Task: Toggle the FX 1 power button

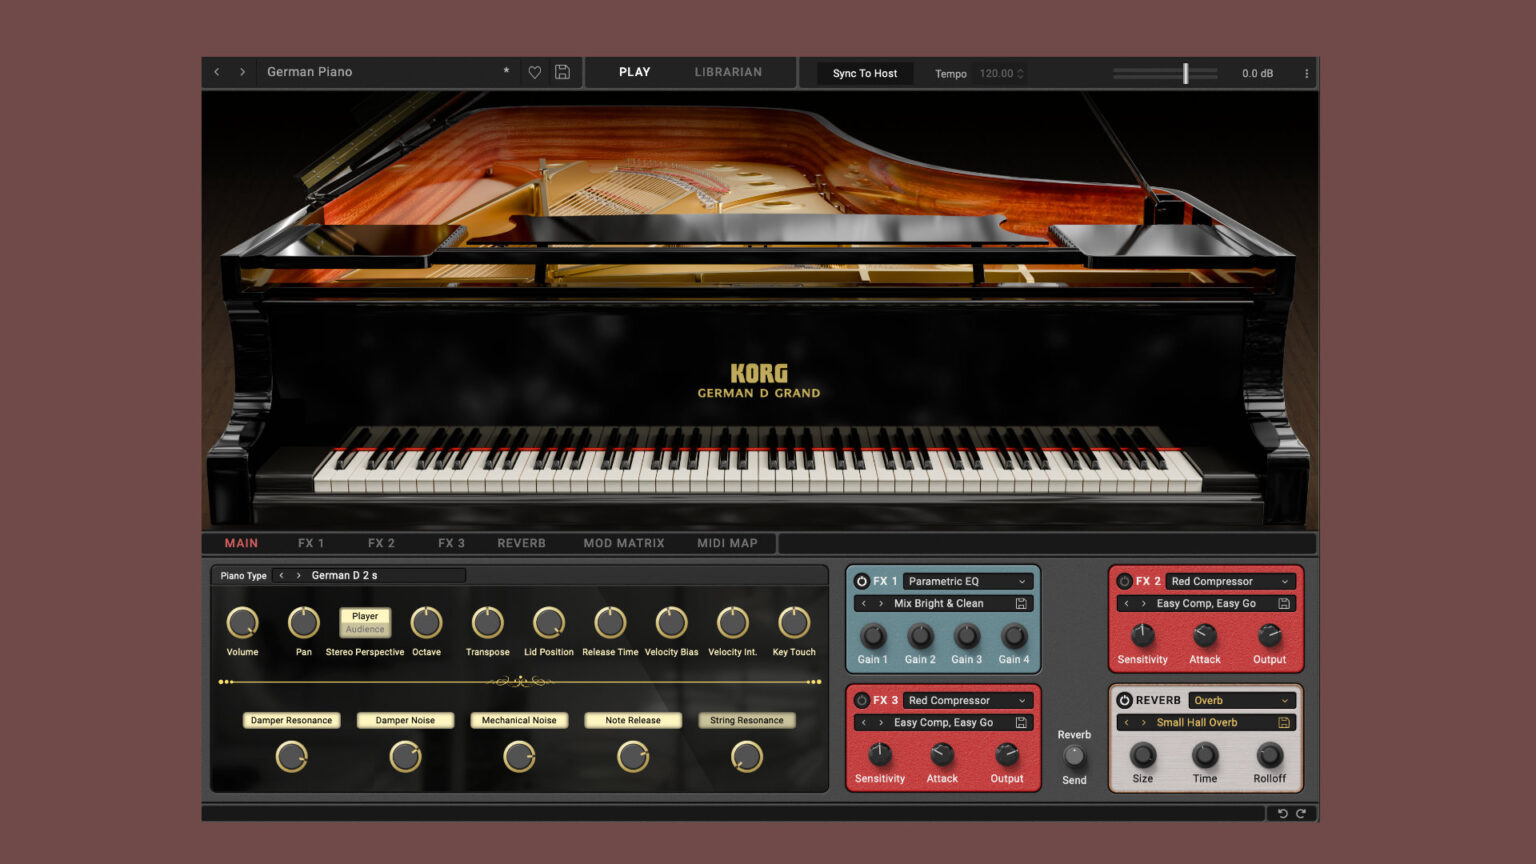Action: 861,580
